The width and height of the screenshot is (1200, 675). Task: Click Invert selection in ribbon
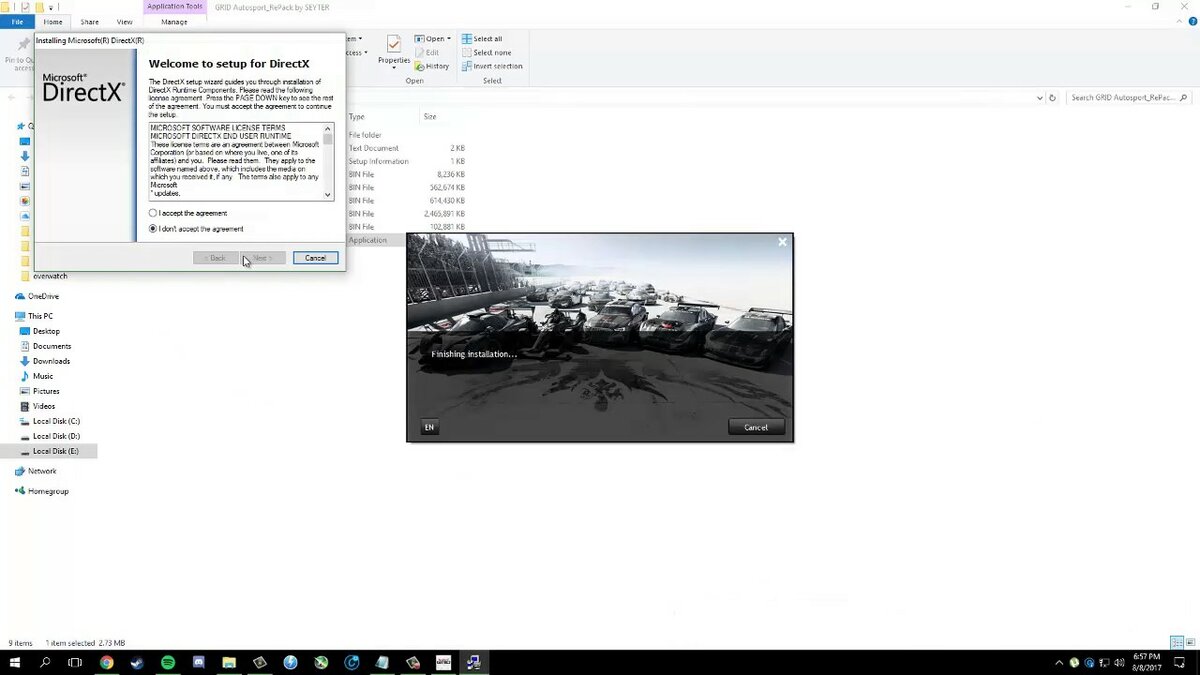[x=492, y=66]
